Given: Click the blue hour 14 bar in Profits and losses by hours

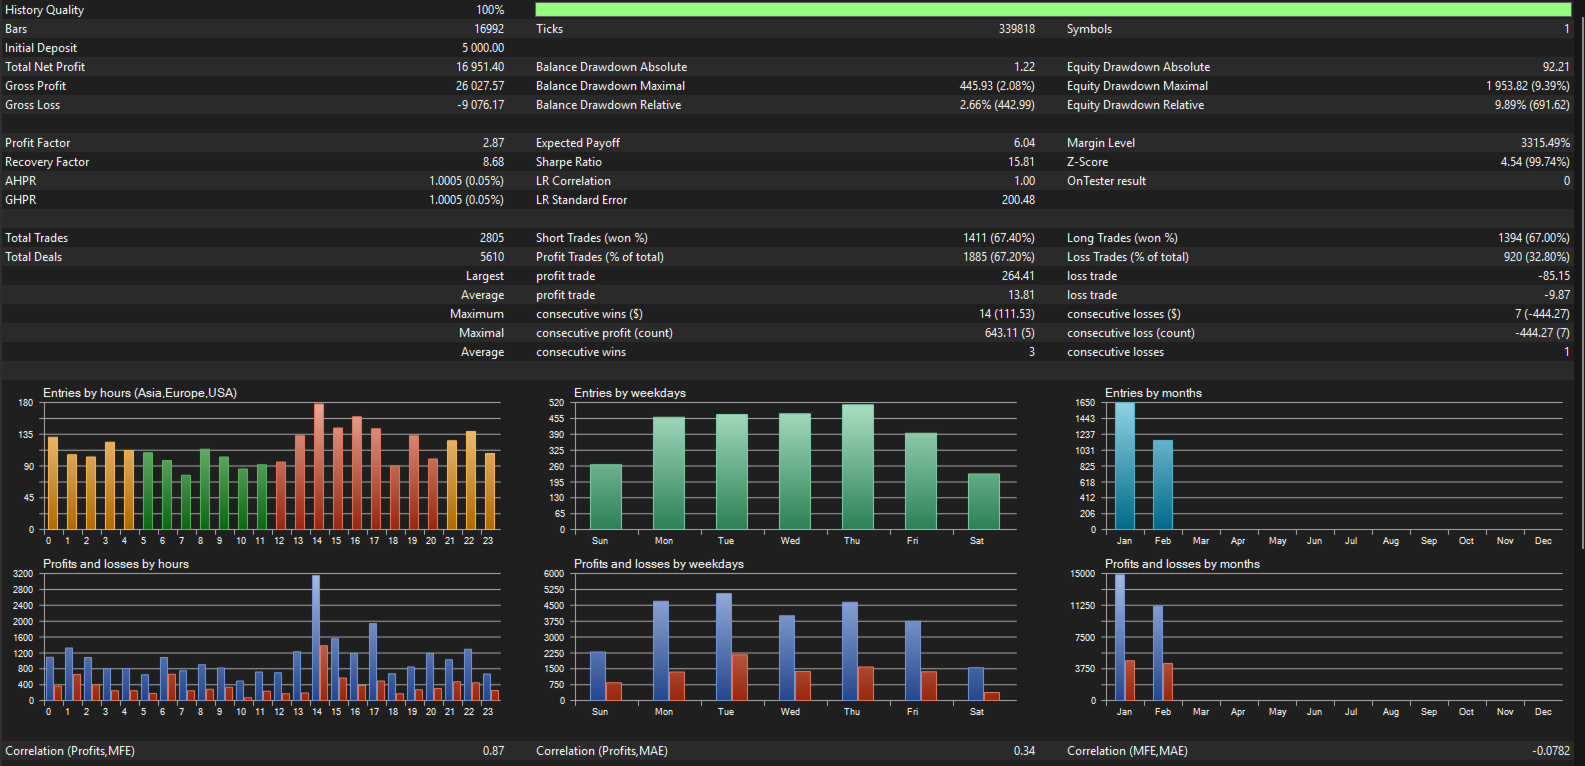Looking at the screenshot, I should point(315,637).
